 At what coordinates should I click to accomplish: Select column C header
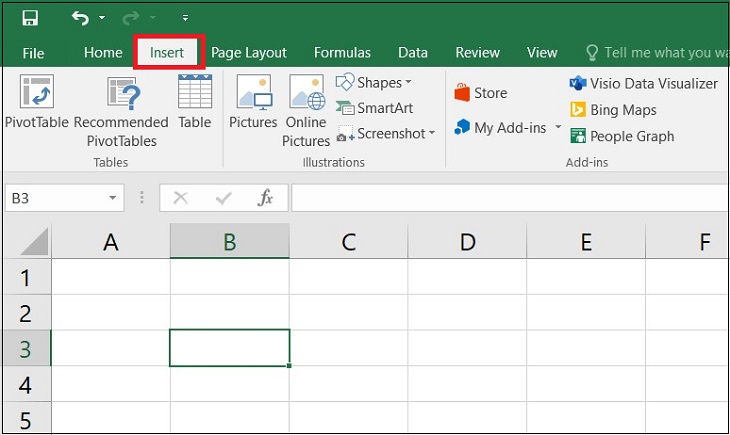348,241
